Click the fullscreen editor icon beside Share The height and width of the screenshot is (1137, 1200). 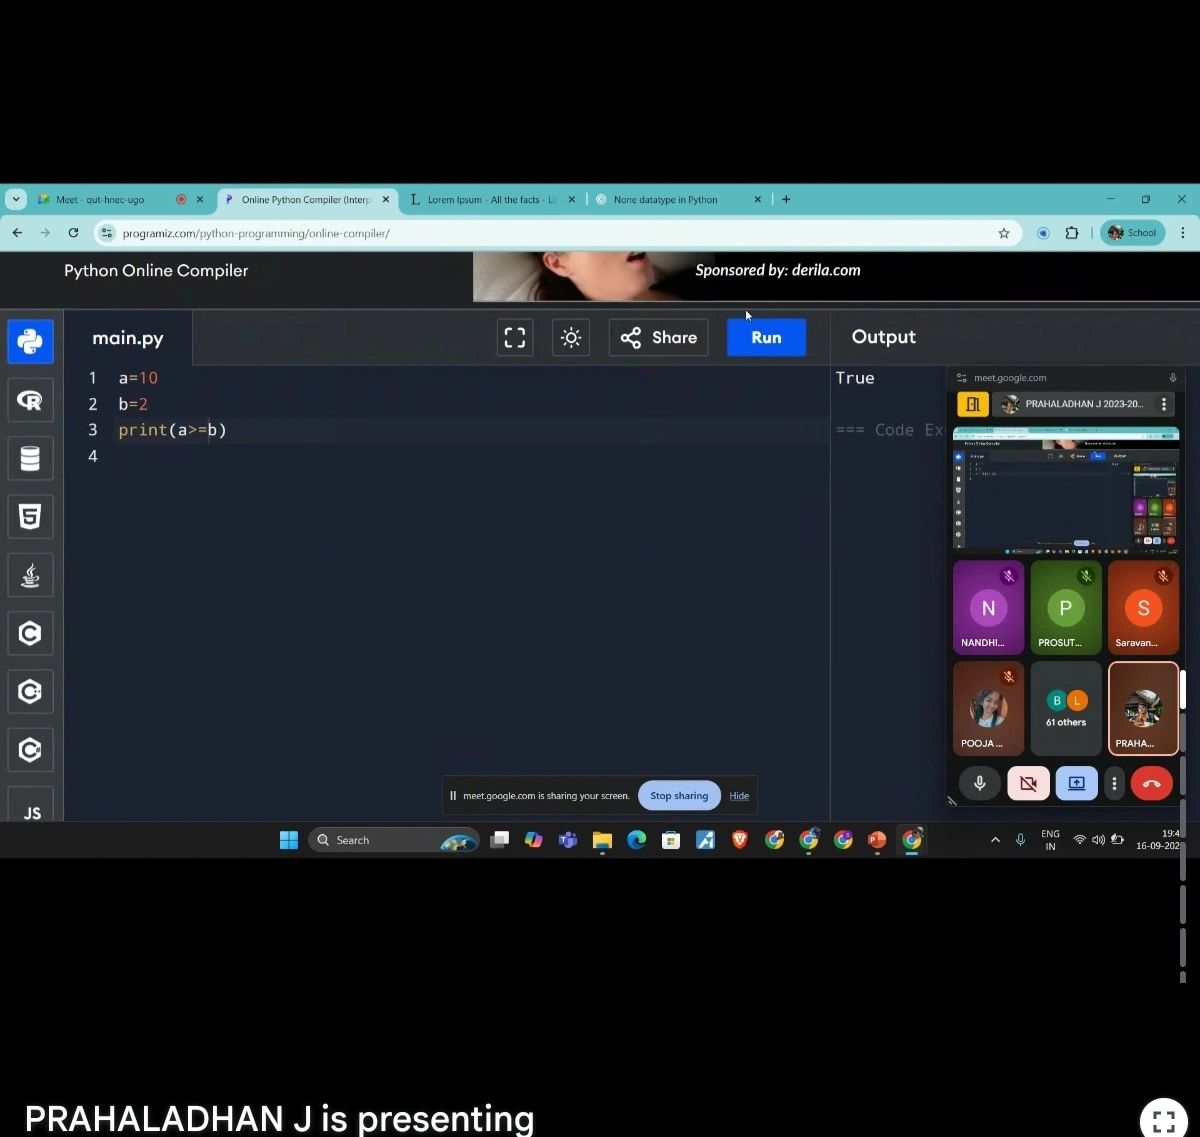coord(515,338)
